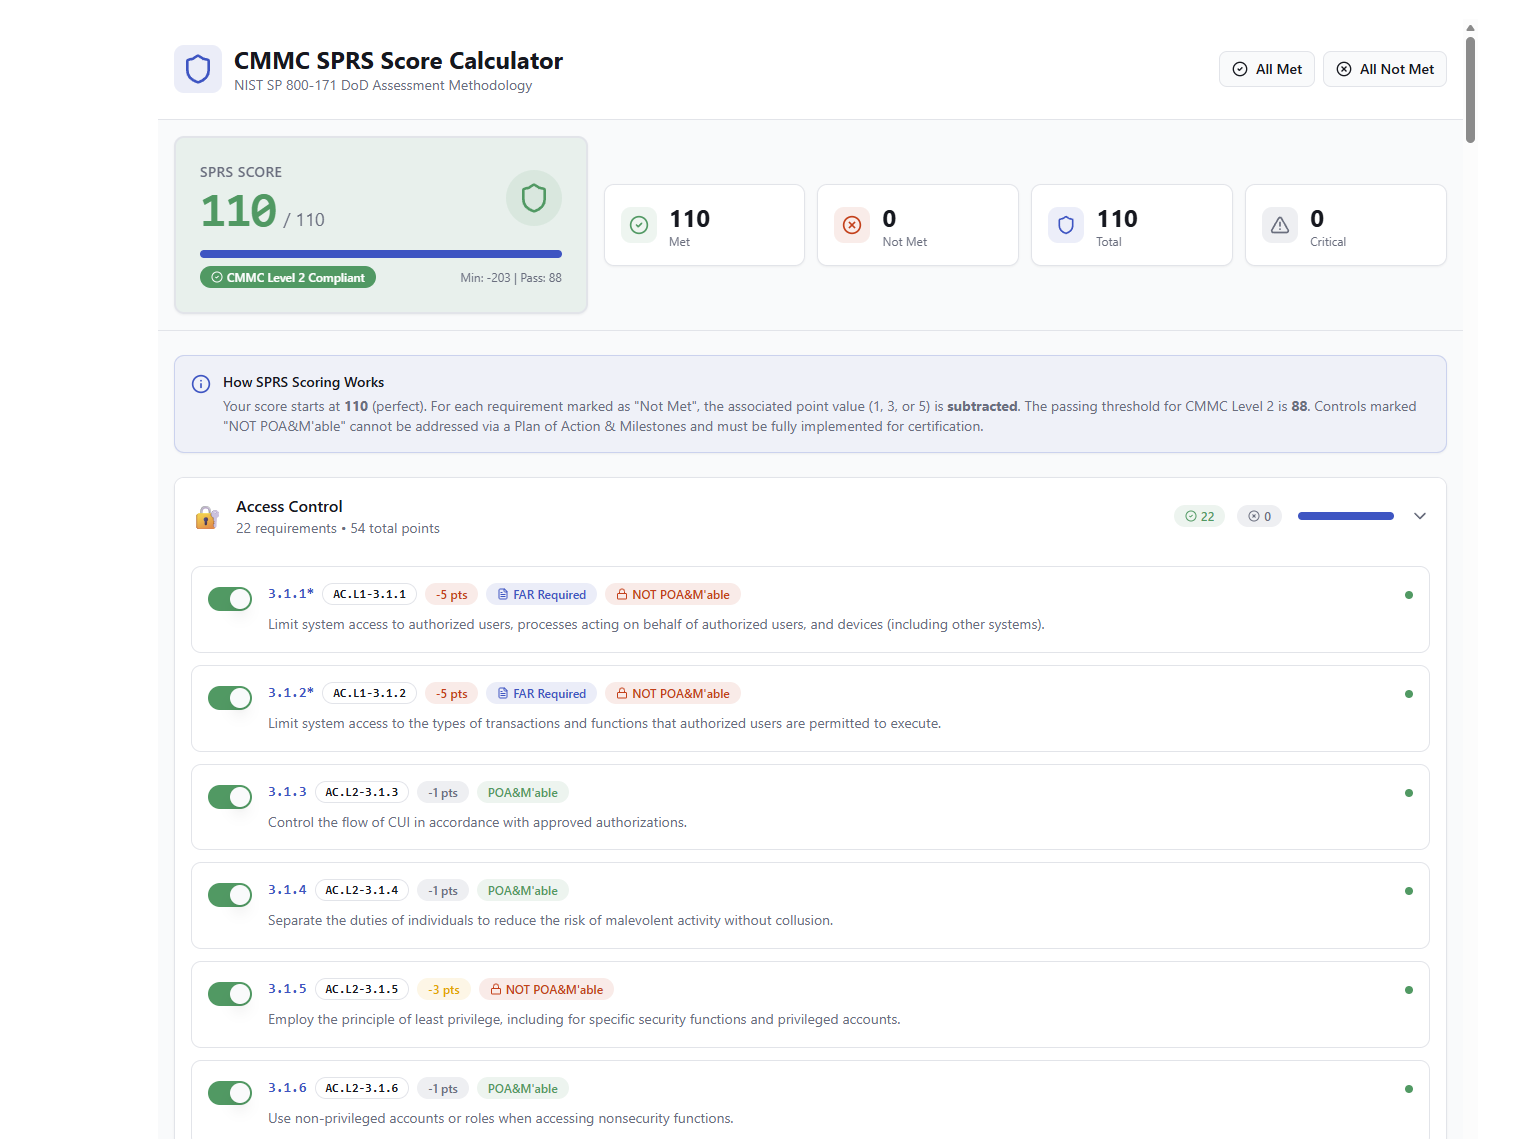Image resolution: width=1519 pixels, height=1139 pixels.
Task: Click the page vertical scrollbar thumb
Action: pyautogui.click(x=1470, y=90)
